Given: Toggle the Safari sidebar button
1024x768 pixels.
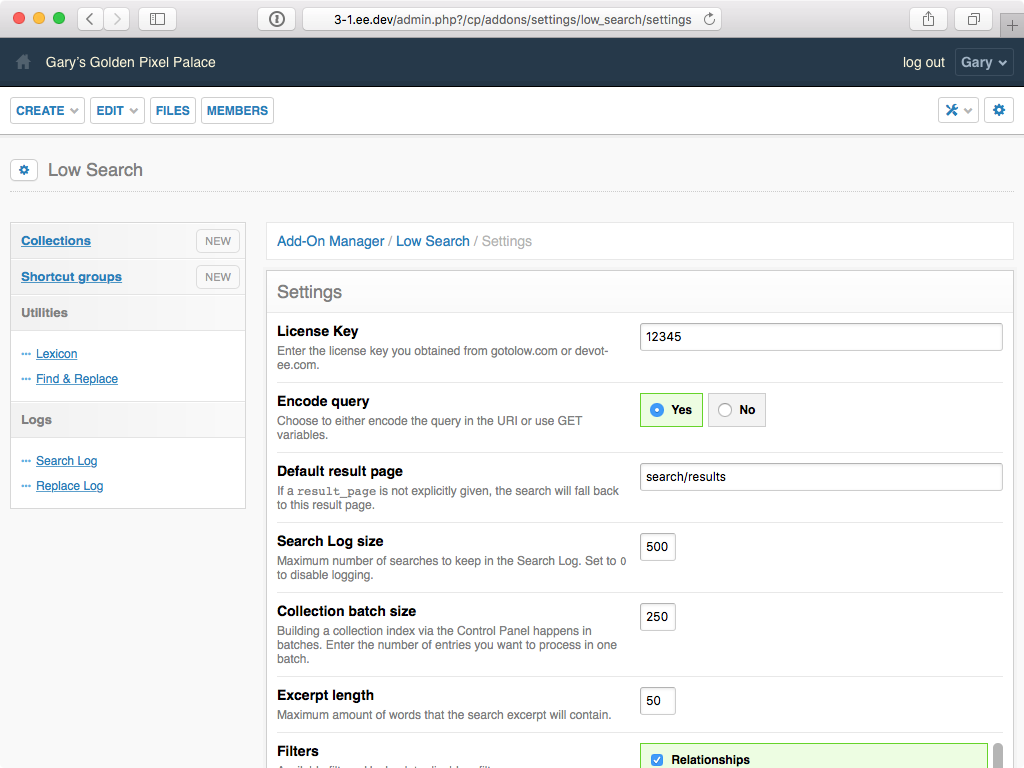Looking at the screenshot, I should coord(157,19).
